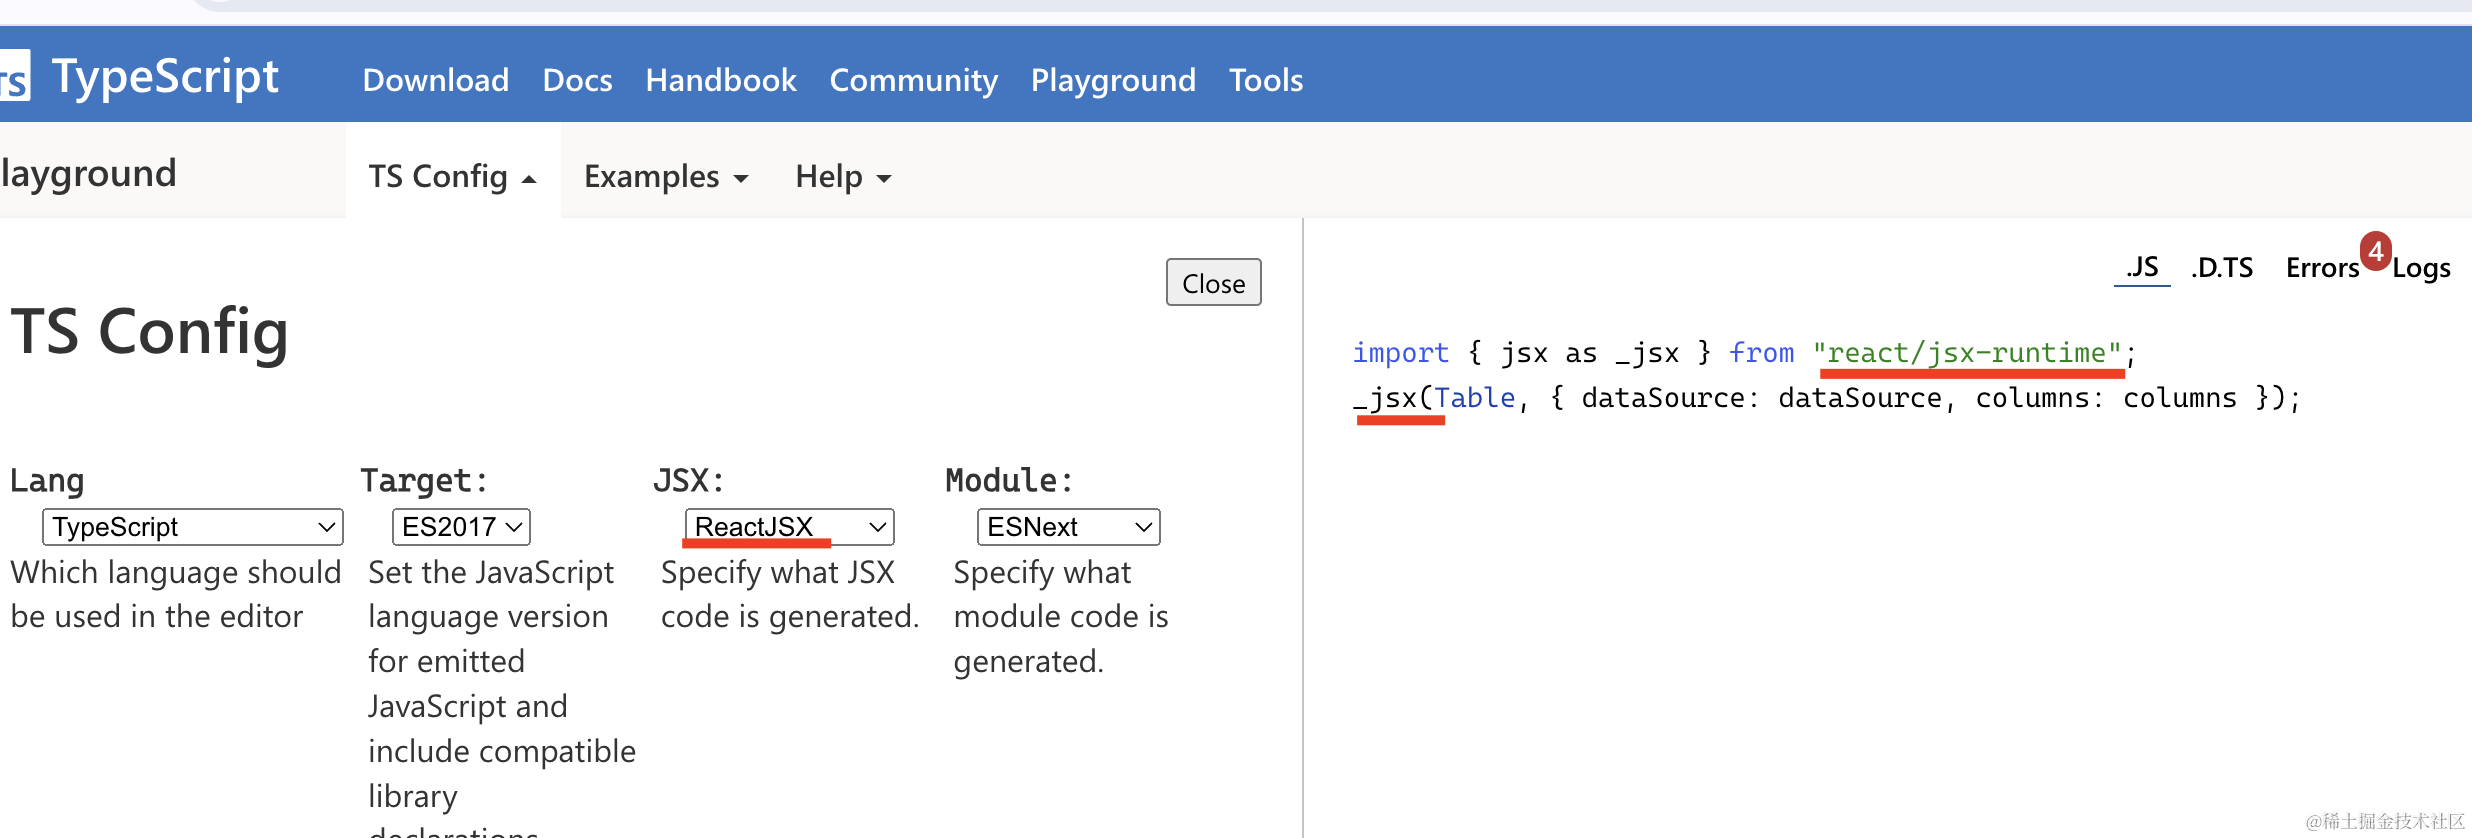Image resolution: width=2472 pixels, height=838 pixels.
Task: Close the TS Config panel
Action: coord(1213,283)
